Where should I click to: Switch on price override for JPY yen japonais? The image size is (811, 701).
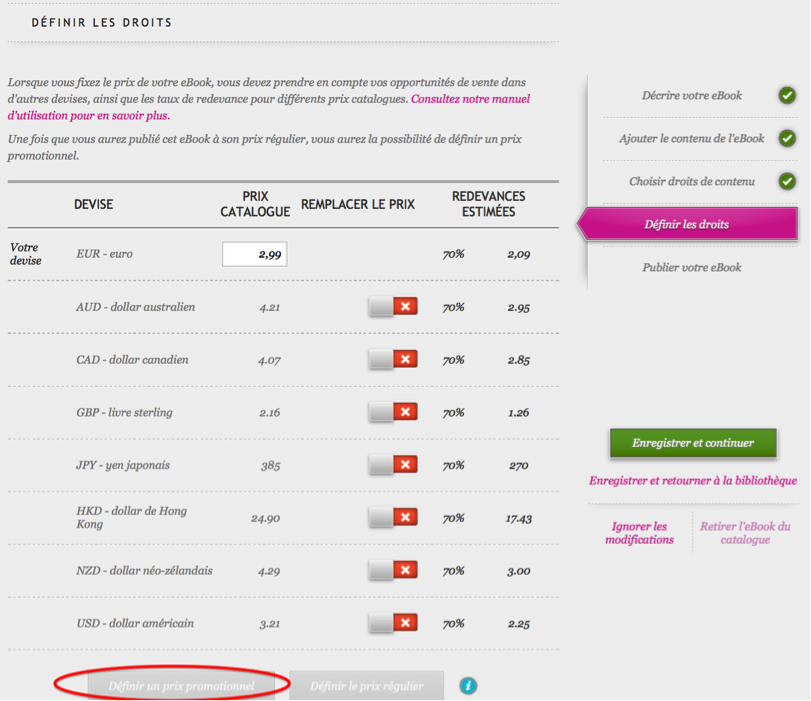[393, 465]
